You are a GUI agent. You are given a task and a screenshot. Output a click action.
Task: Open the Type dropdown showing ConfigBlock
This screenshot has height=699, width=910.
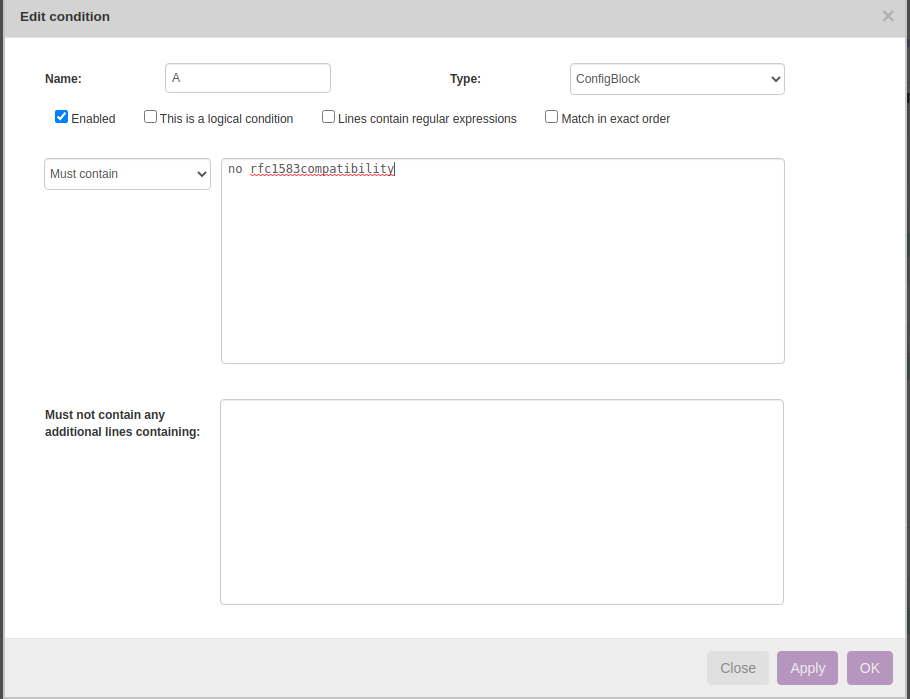coord(676,79)
